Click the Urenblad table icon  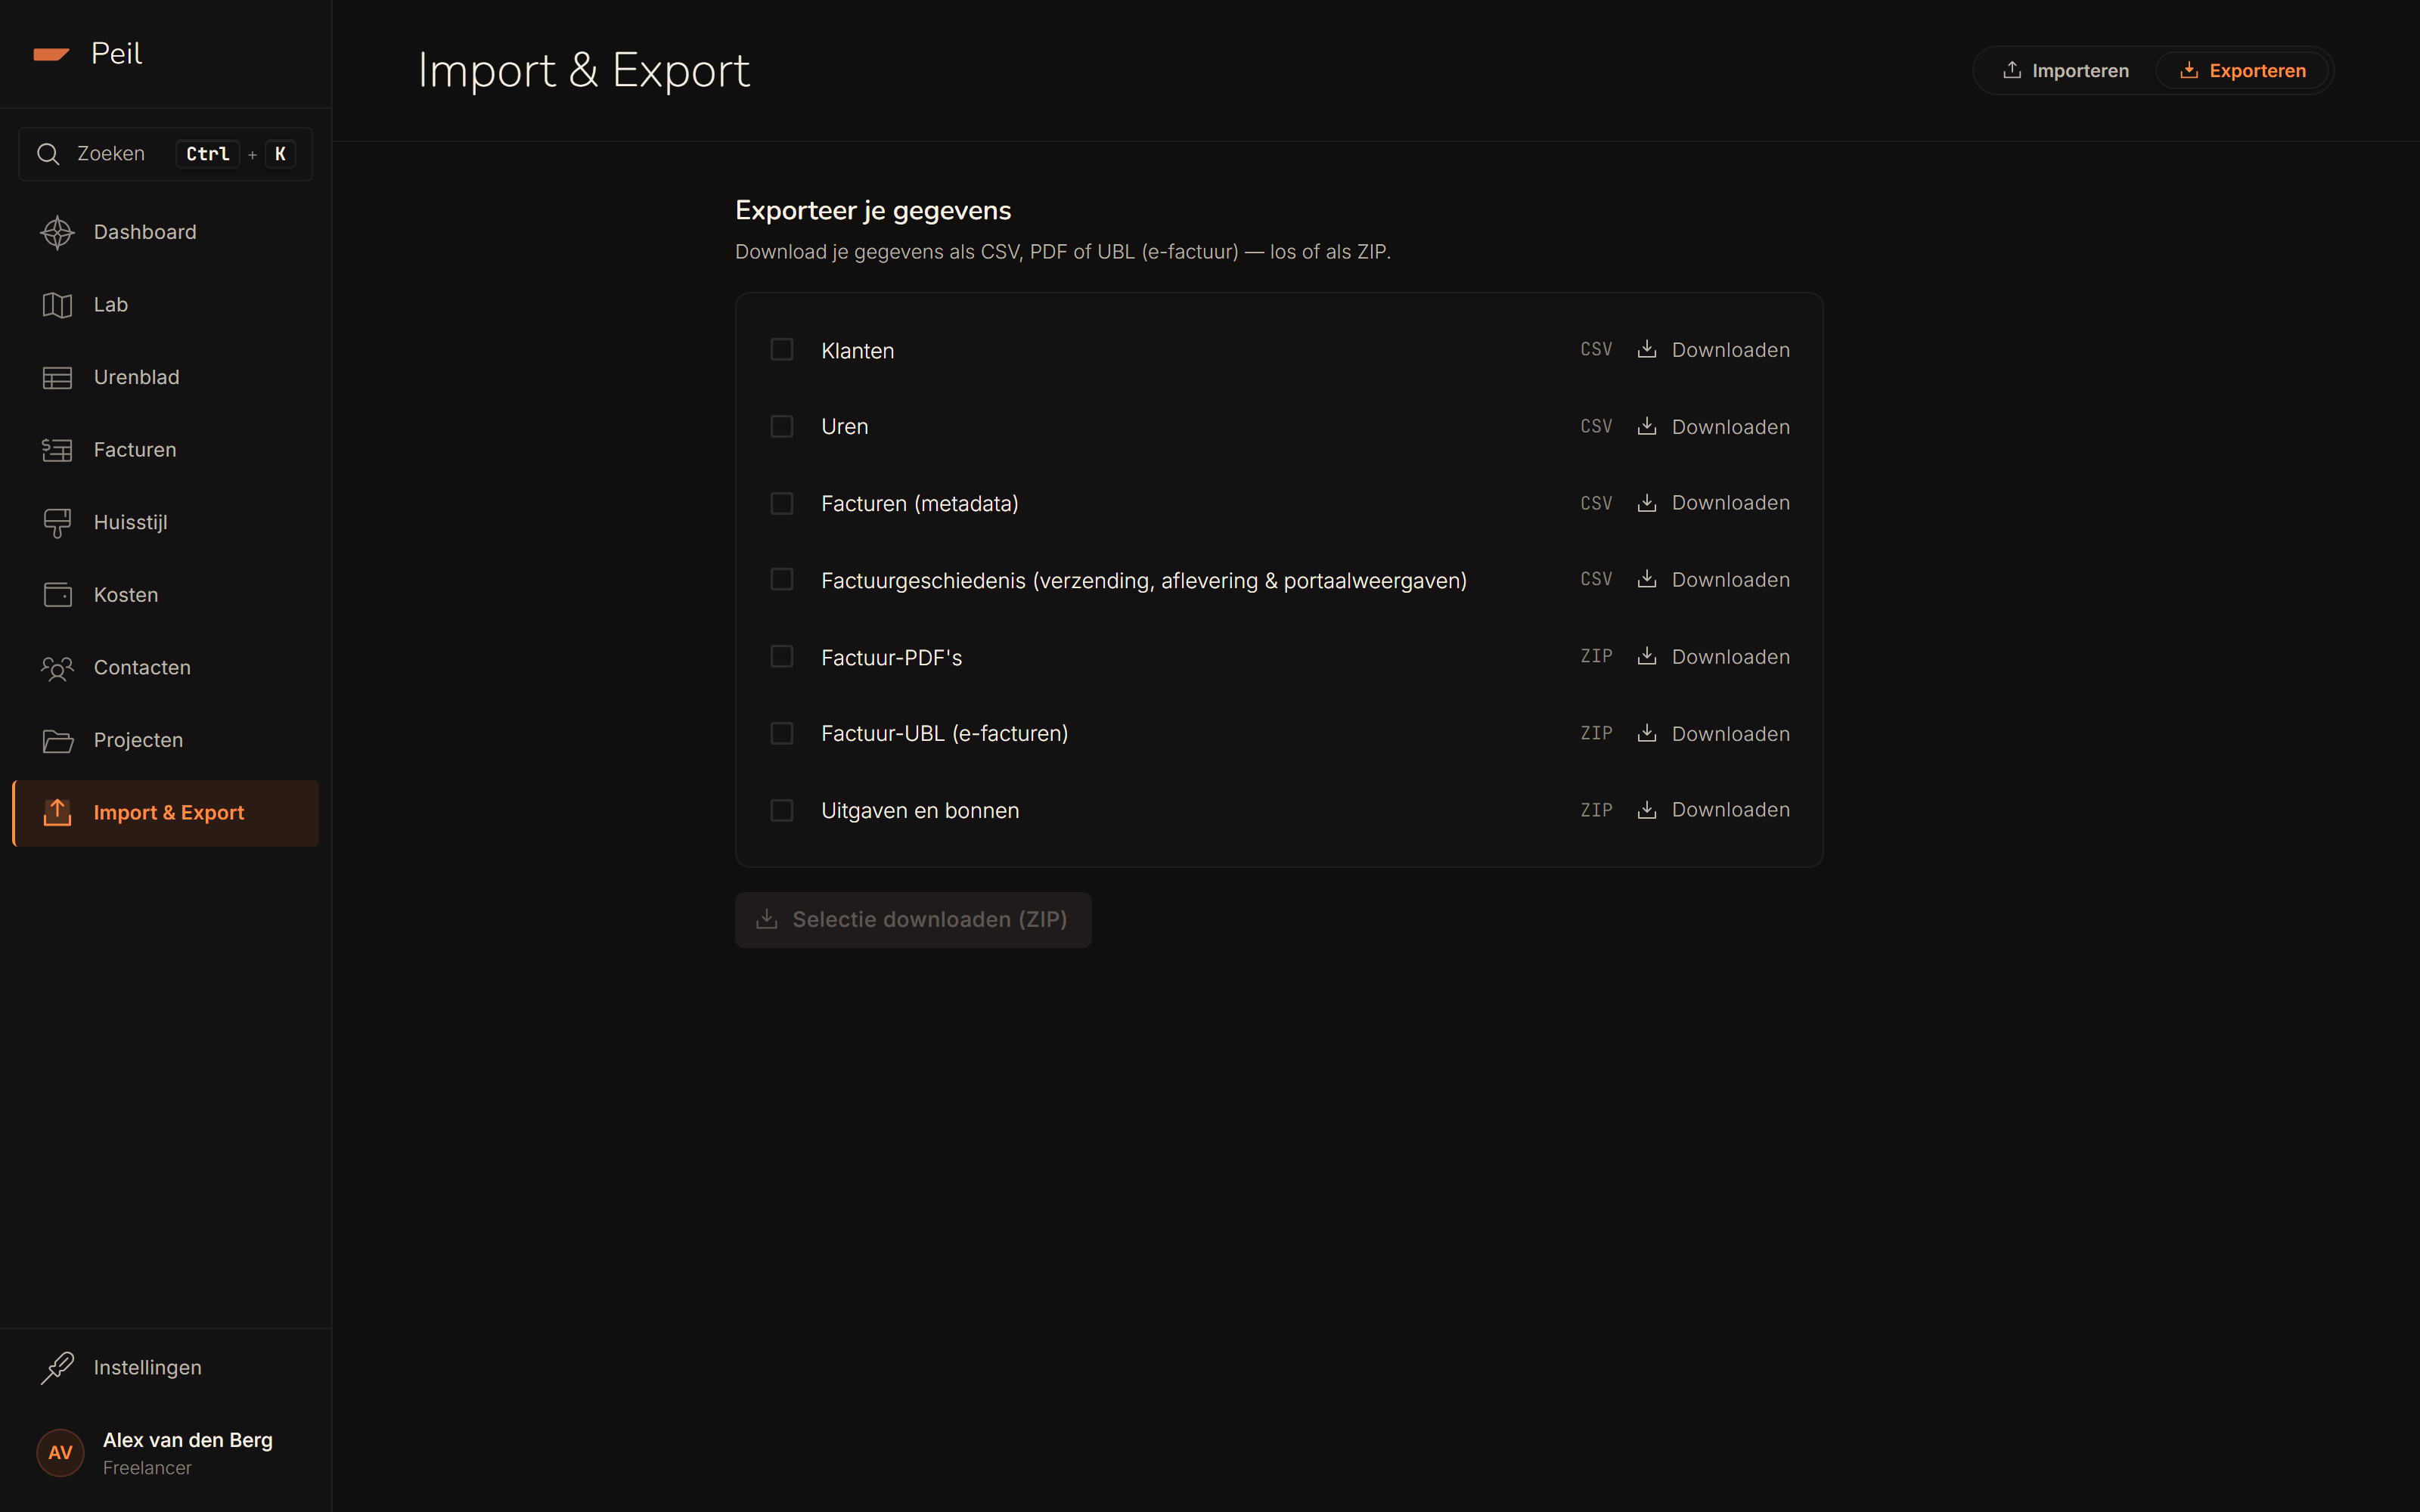pyautogui.click(x=57, y=378)
